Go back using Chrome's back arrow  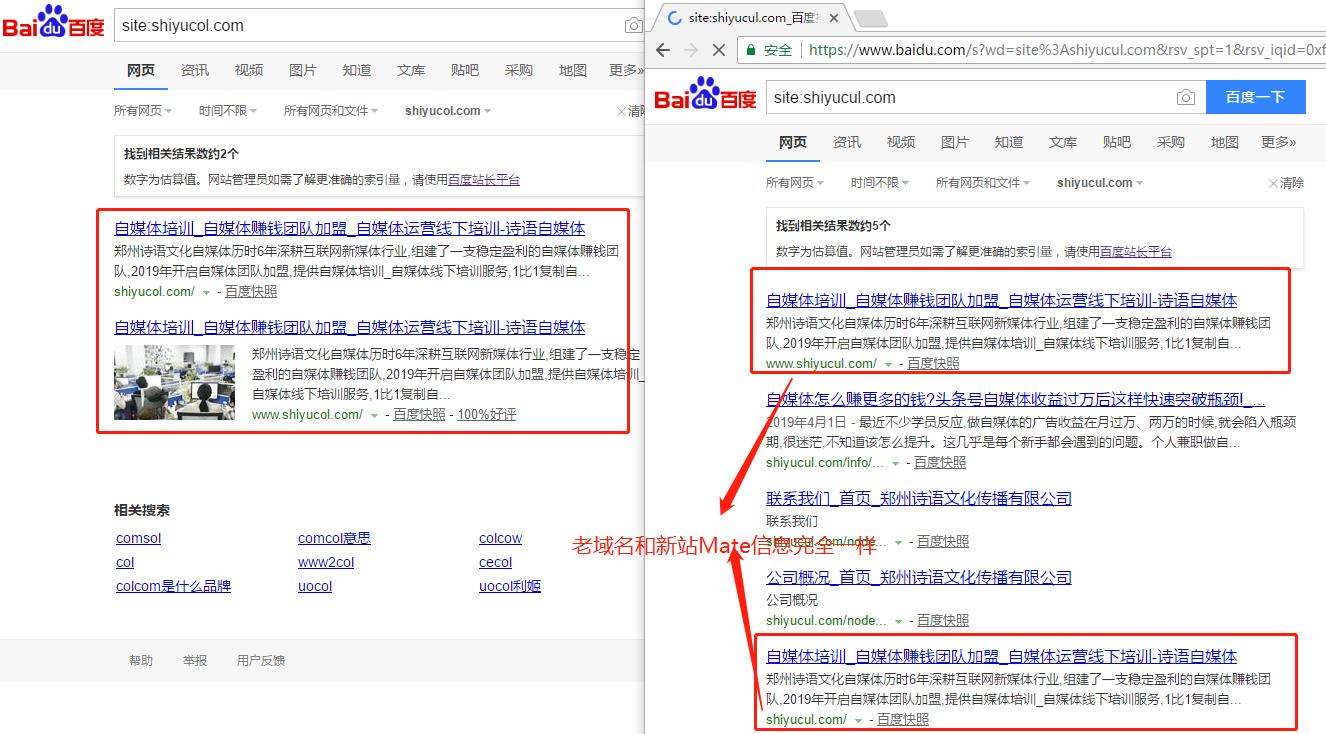pos(663,49)
